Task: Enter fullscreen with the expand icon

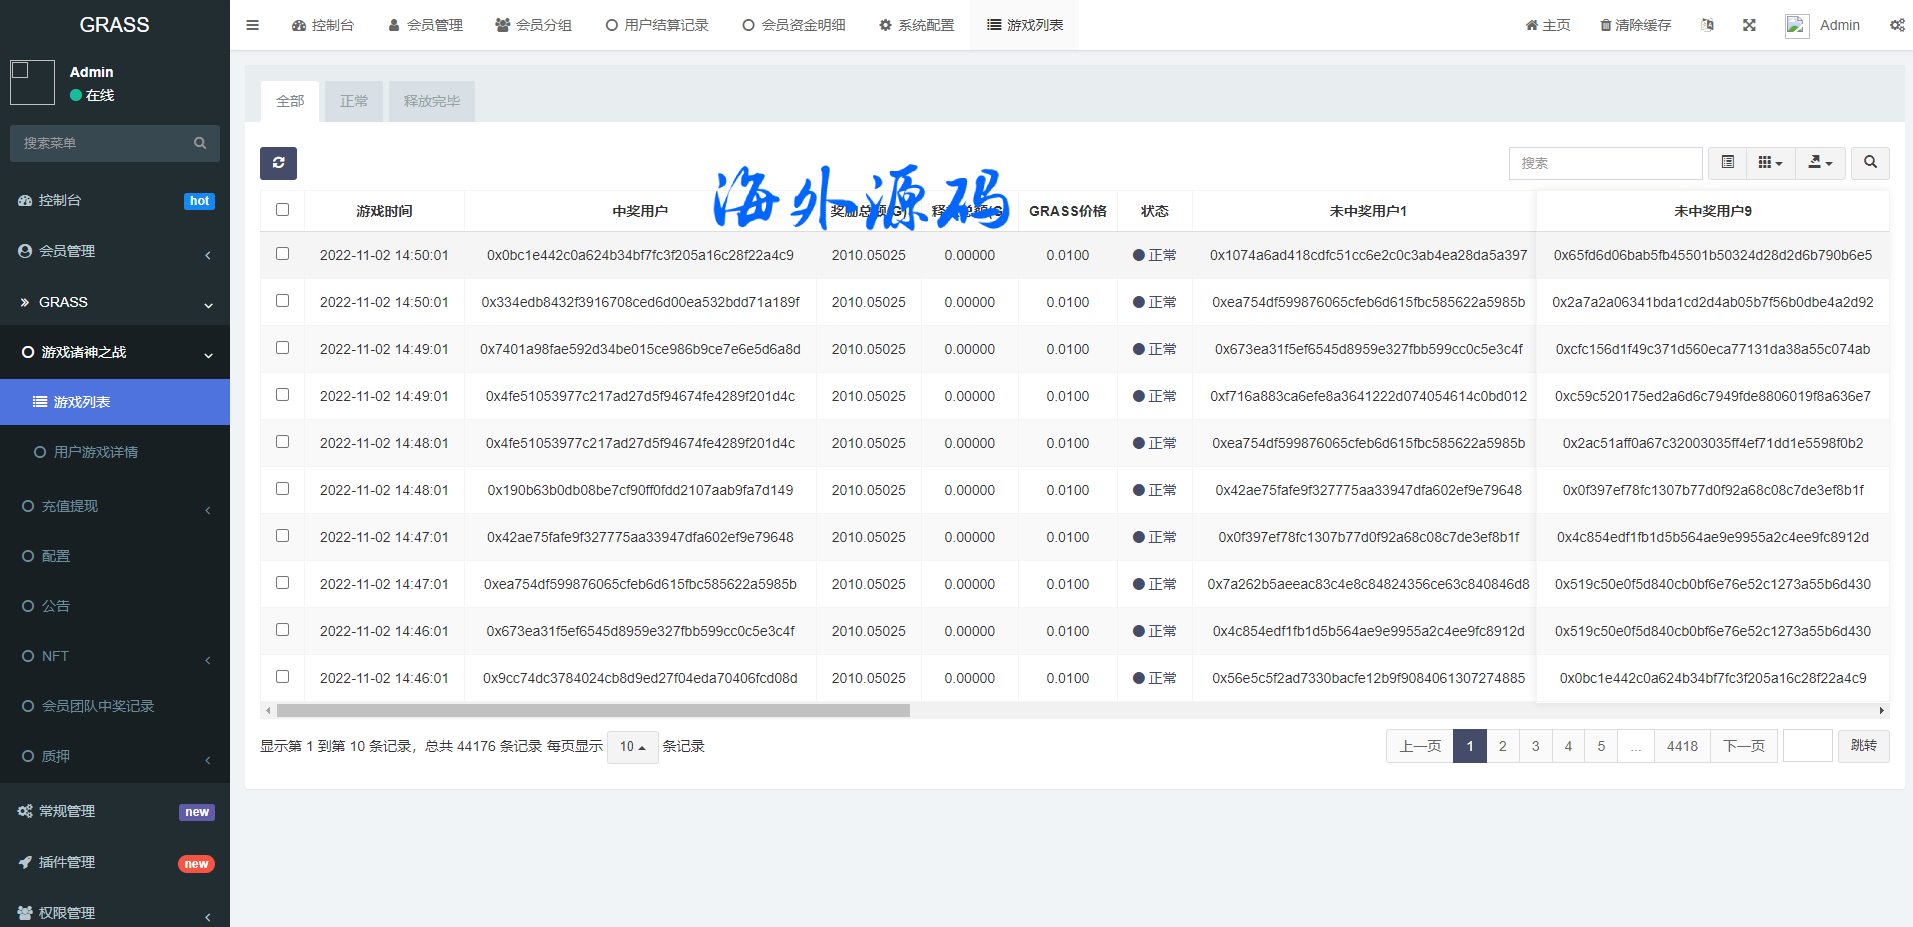Action: point(1749,25)
